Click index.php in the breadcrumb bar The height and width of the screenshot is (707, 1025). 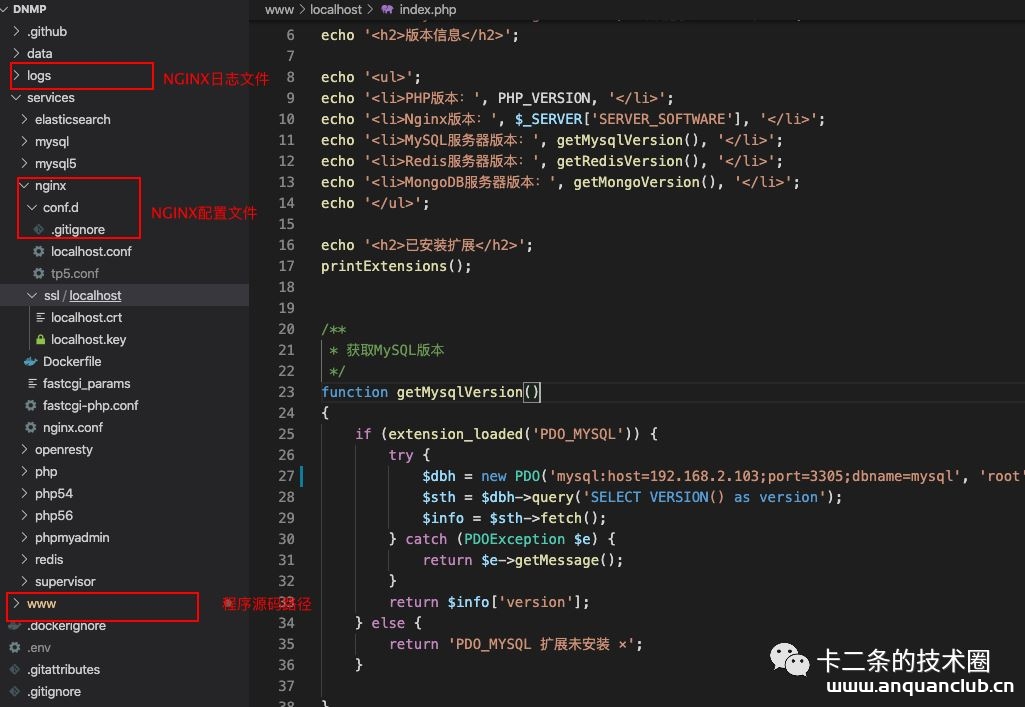(x=428, y=9)
